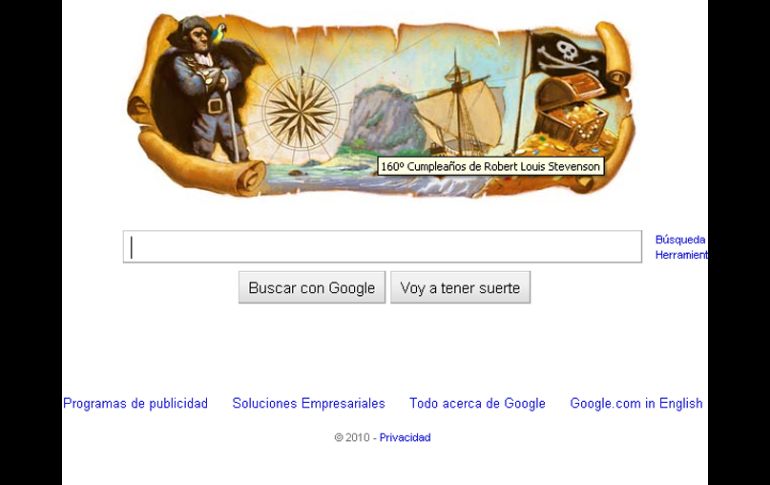Switch to Google.com in English

(636, 404)
